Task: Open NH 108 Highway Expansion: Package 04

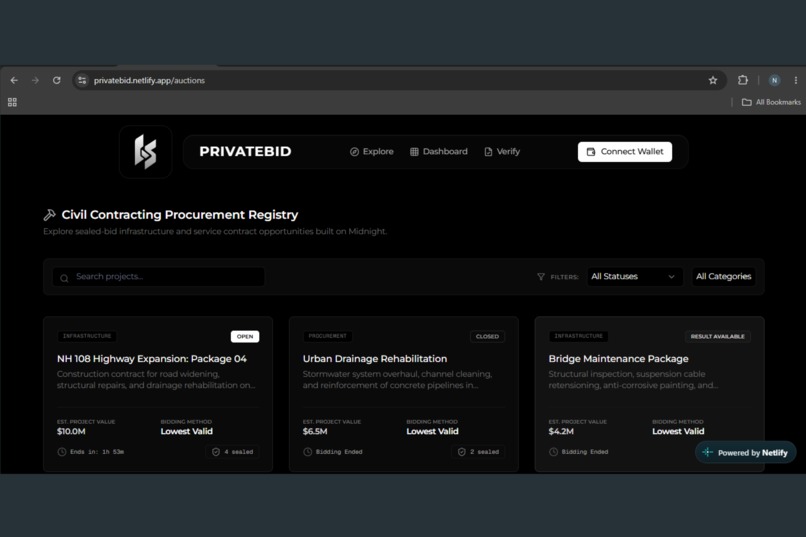Action: [x=152, y=359]
